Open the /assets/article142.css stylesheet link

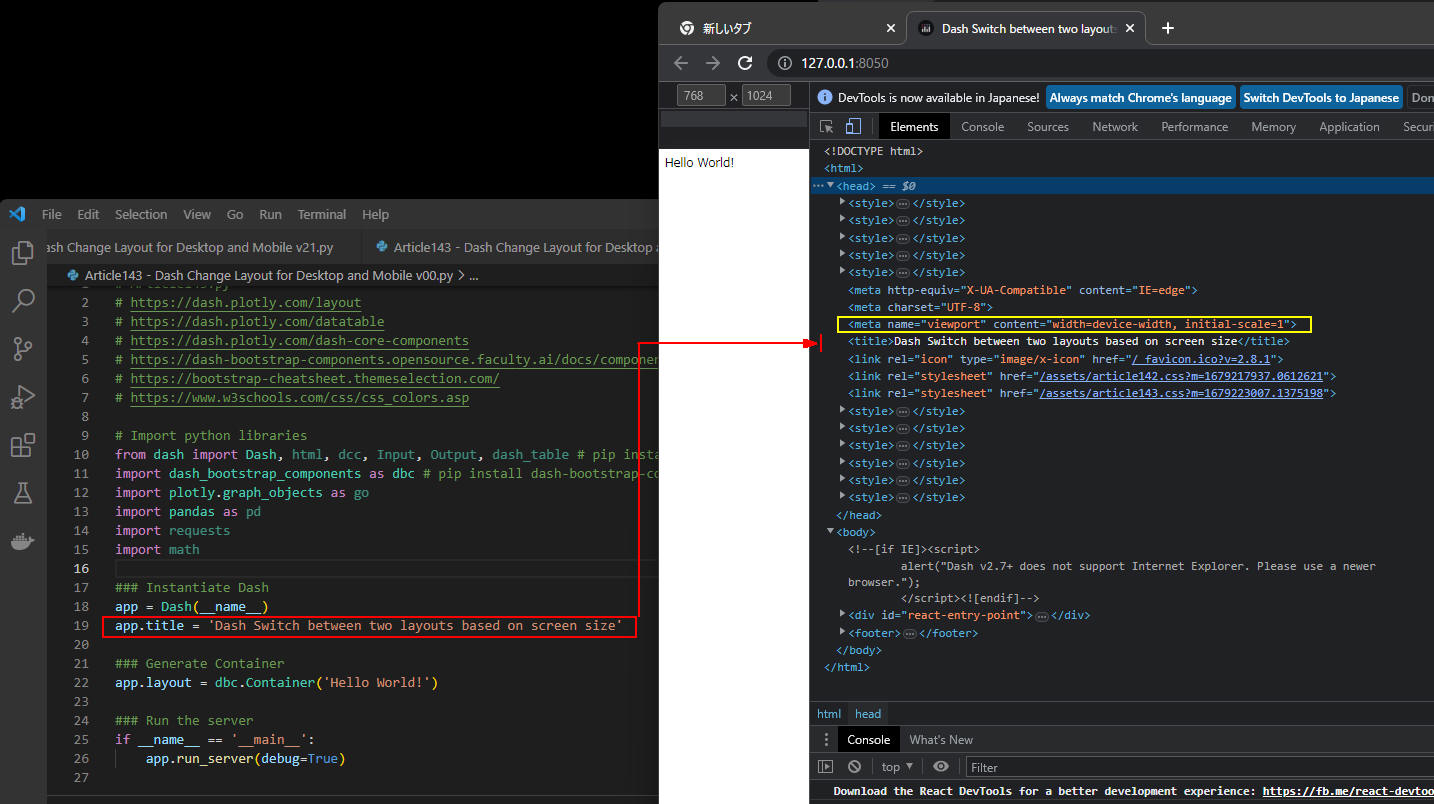pos(1180,377)
